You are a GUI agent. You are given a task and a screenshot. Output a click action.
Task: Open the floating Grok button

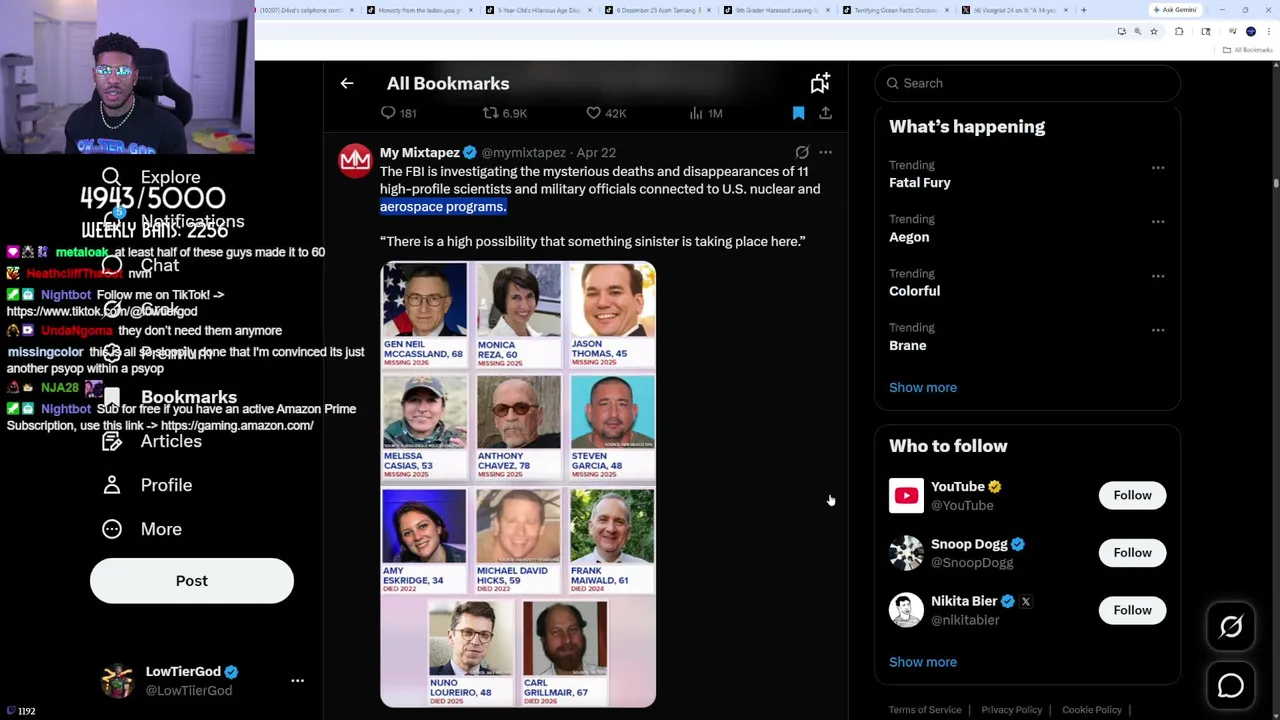coord(1231,627)
